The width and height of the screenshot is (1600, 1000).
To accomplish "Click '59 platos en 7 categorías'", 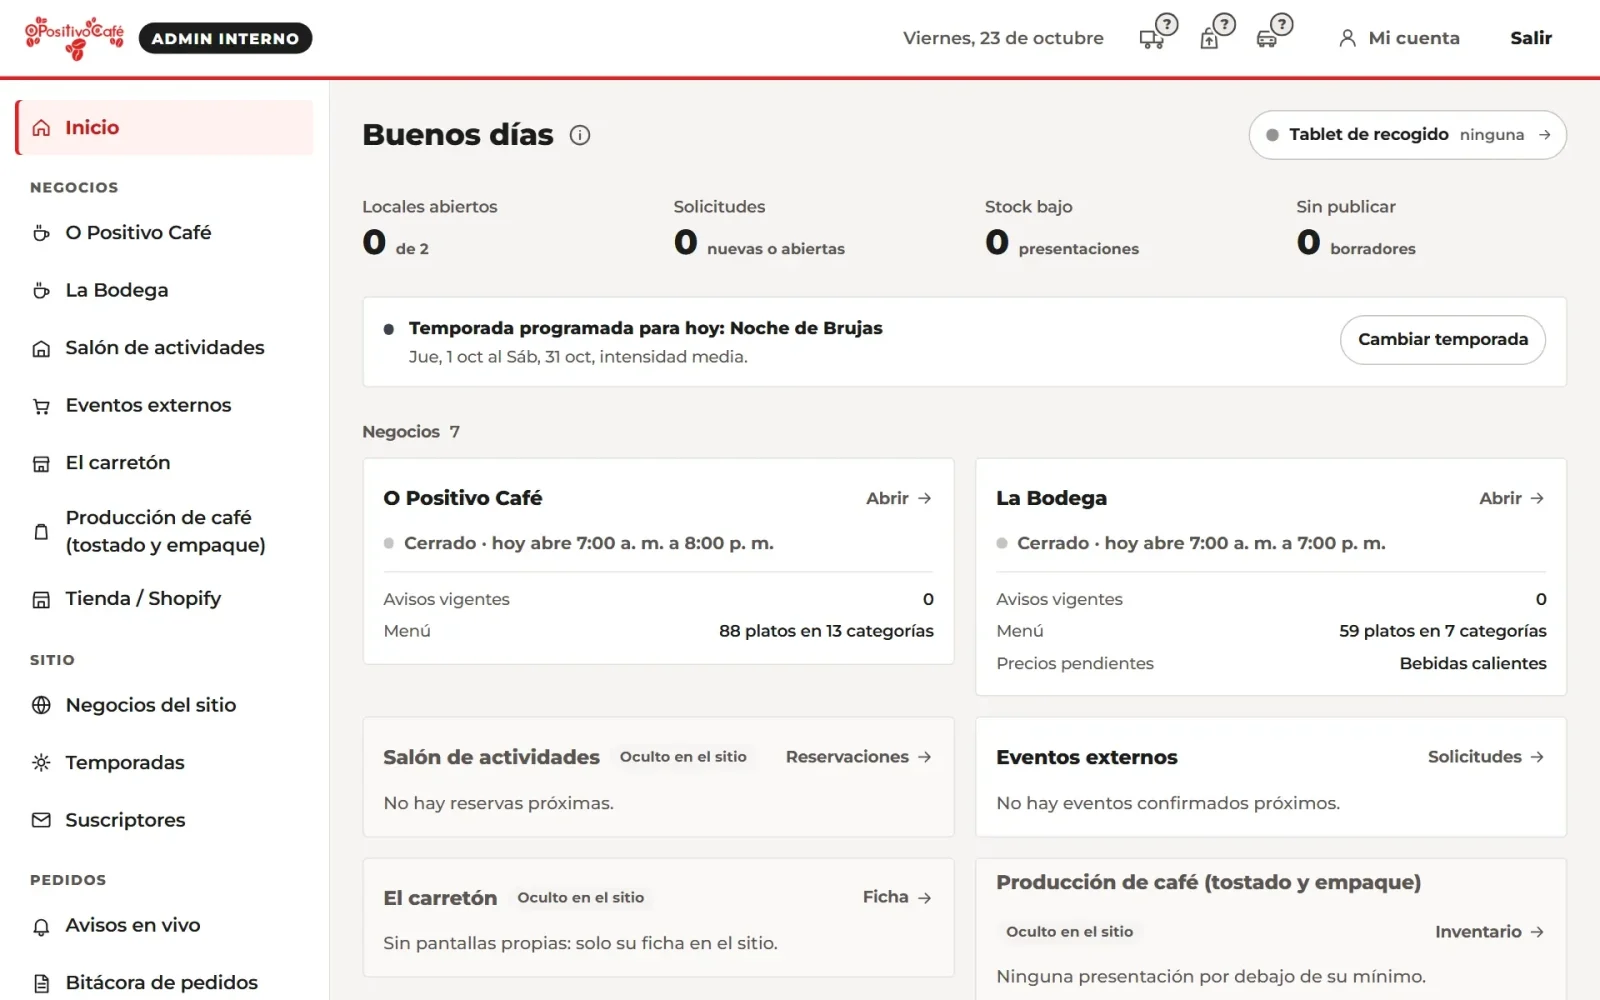I will (1442, 631).
